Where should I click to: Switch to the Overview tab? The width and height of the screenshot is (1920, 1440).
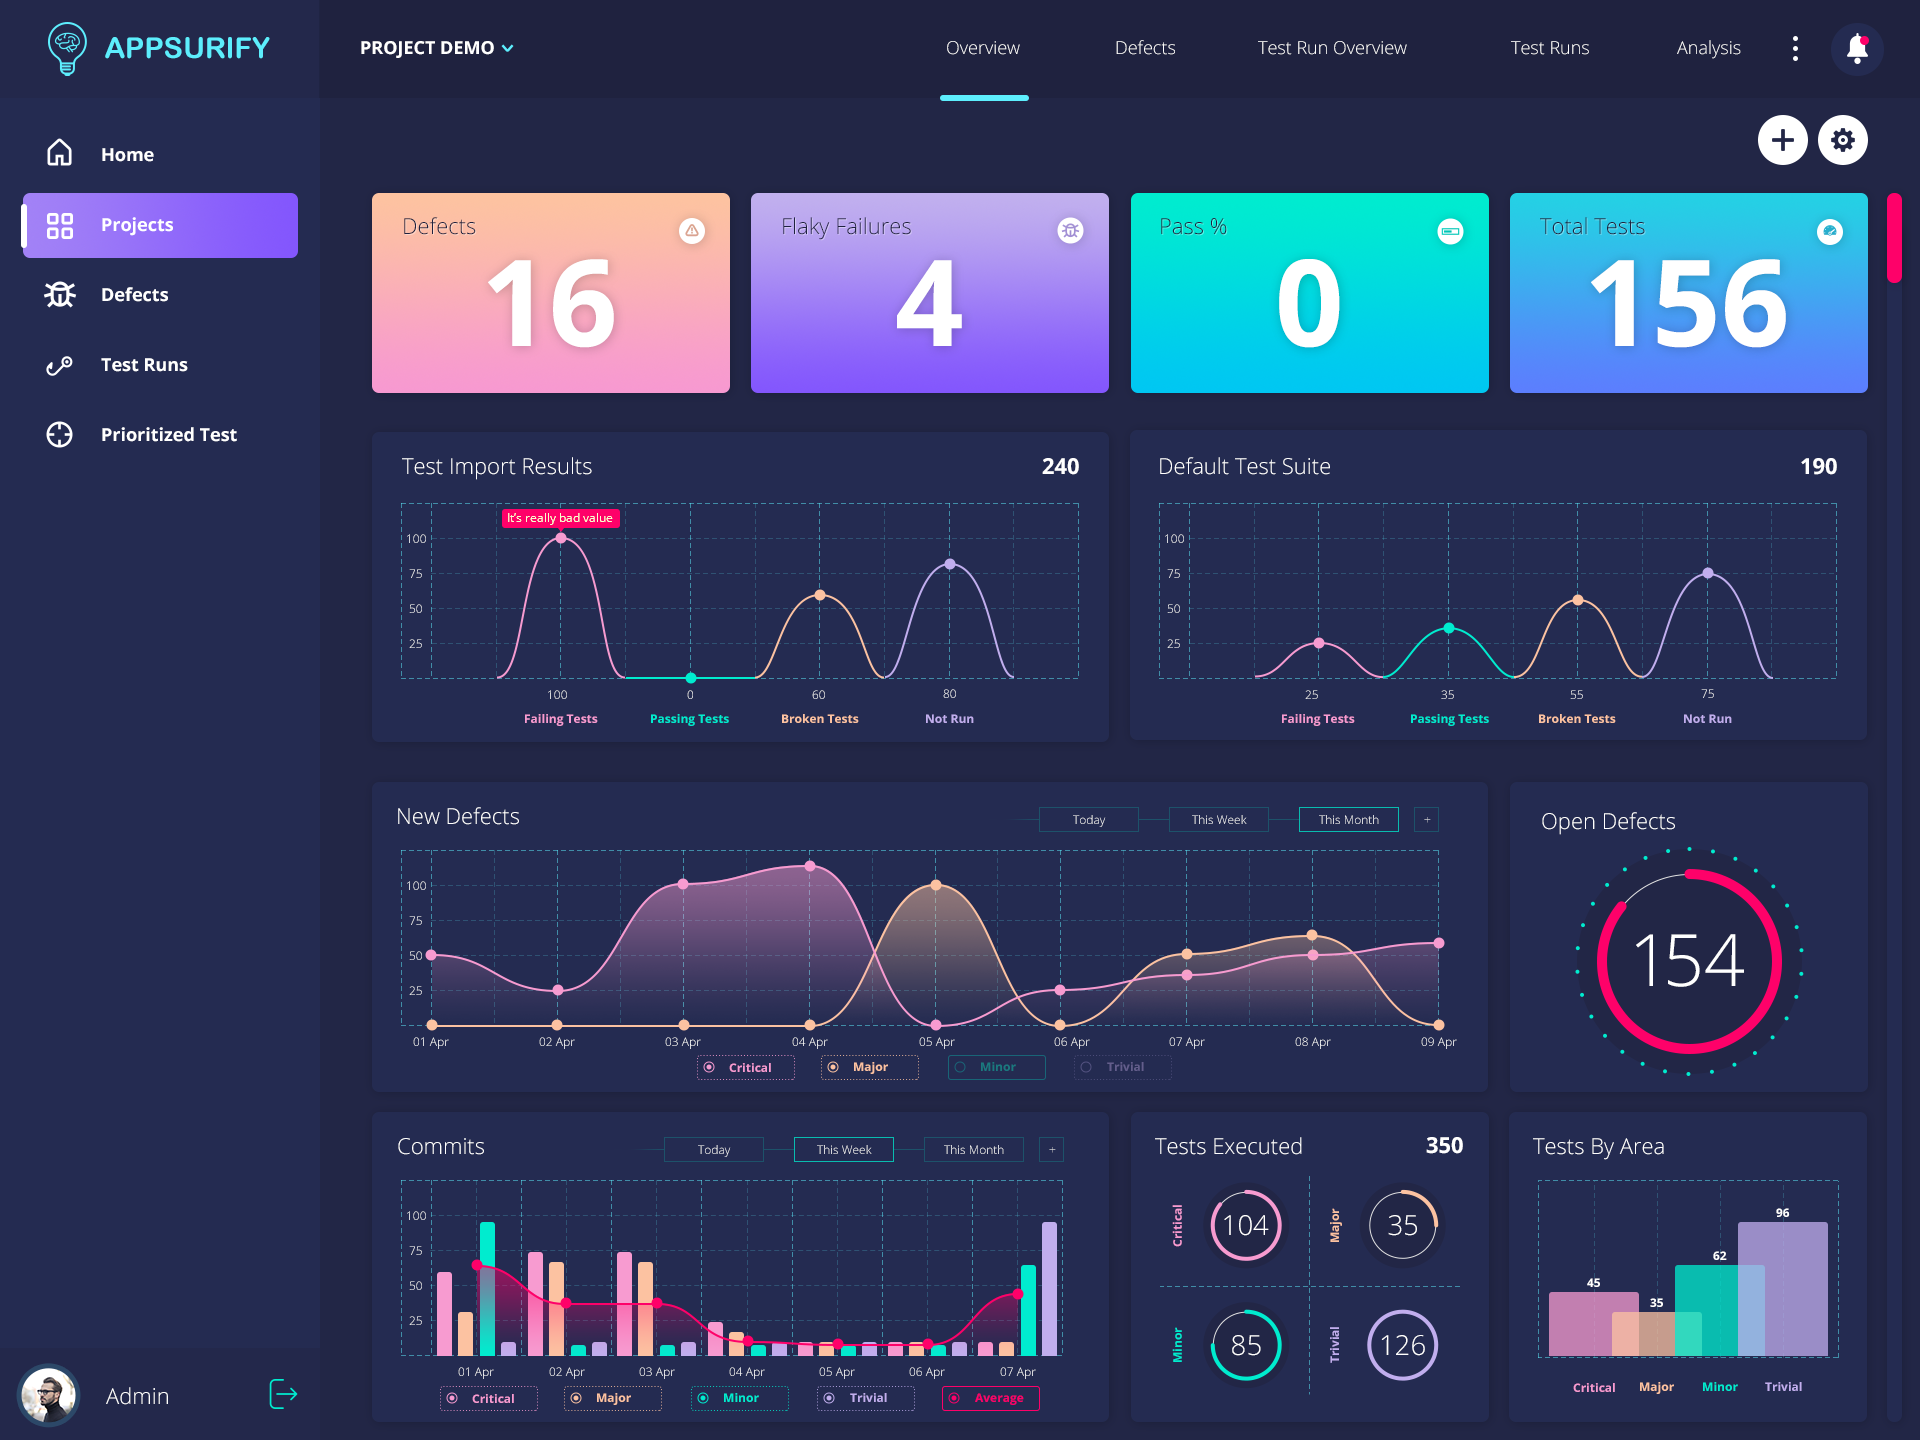click(983, 48)
